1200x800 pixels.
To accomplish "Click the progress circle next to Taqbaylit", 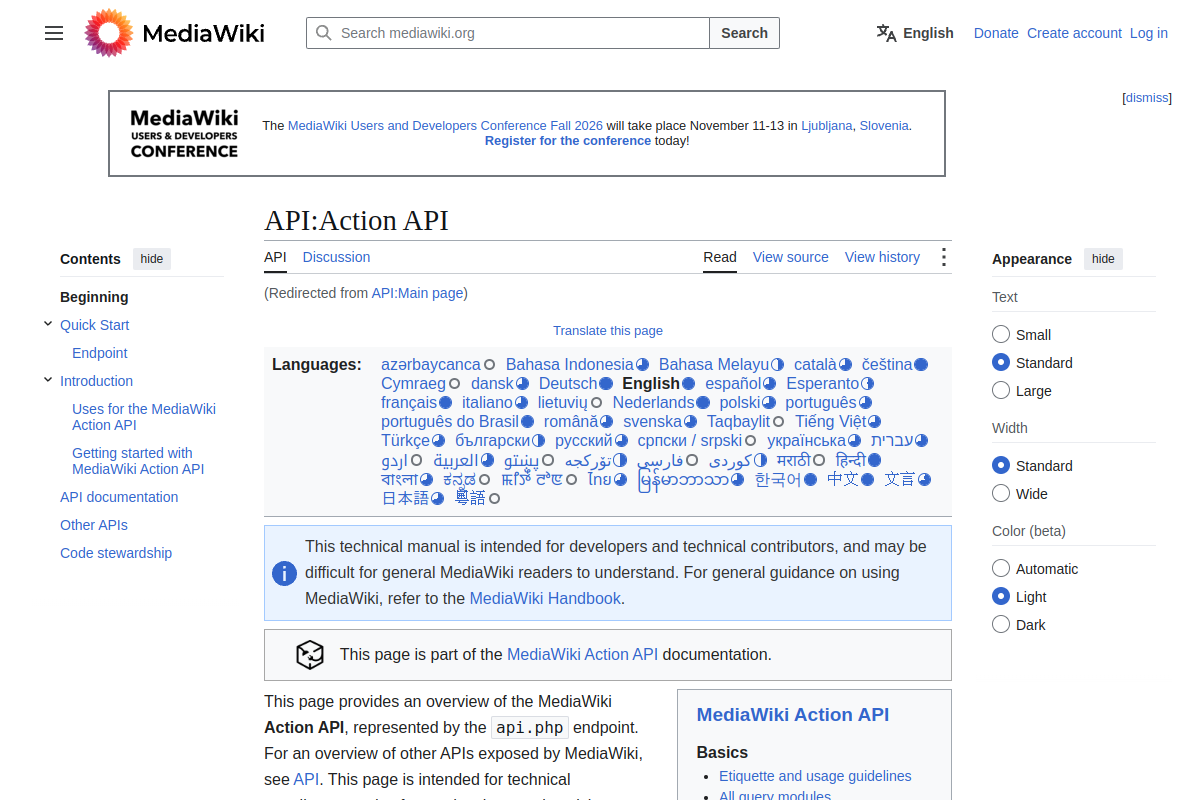I will point(778,422).
